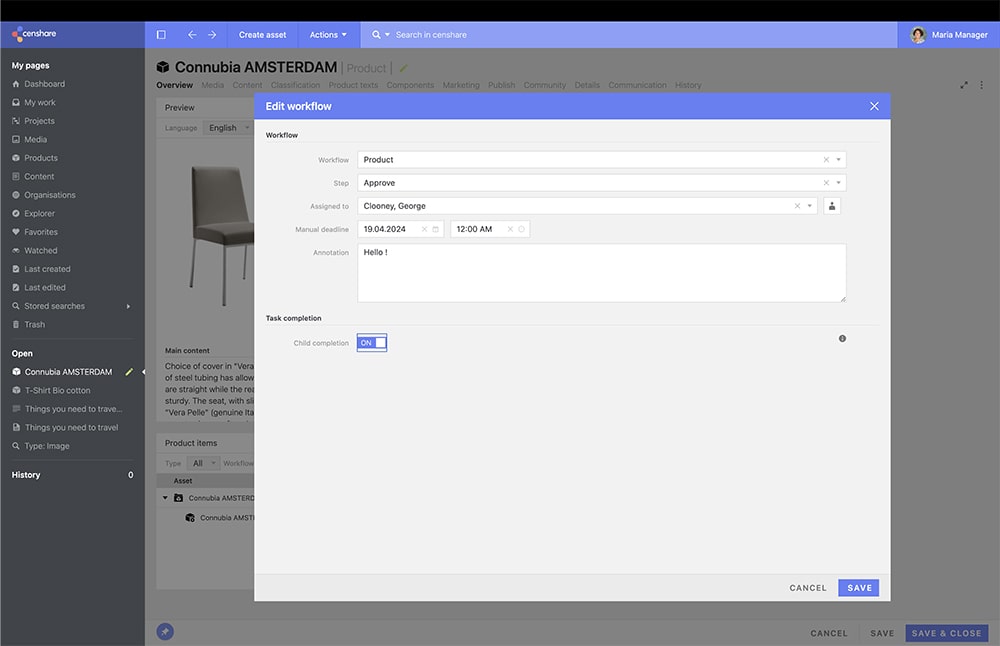Open Organisations in sidebar
The width and height of the screenshot is (1000, 646).
(50, 195)
